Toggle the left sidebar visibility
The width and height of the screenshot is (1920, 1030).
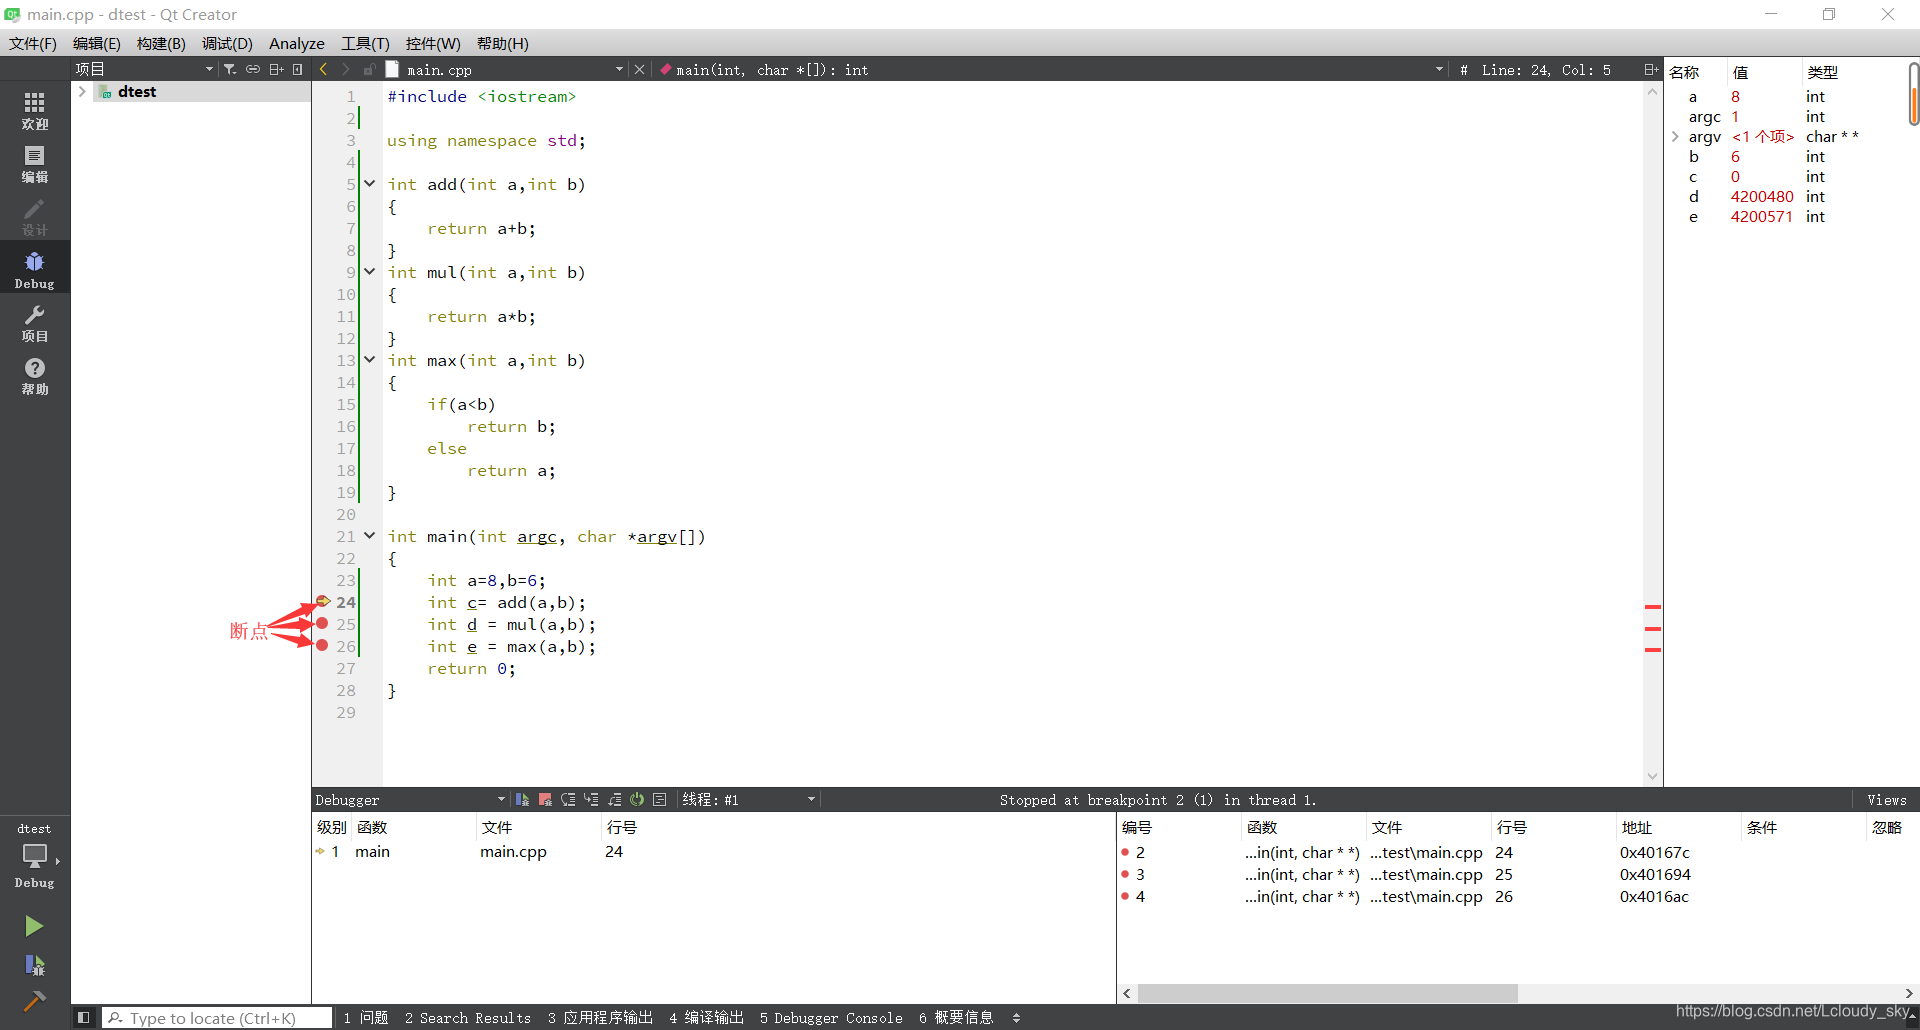(84, 1017)
